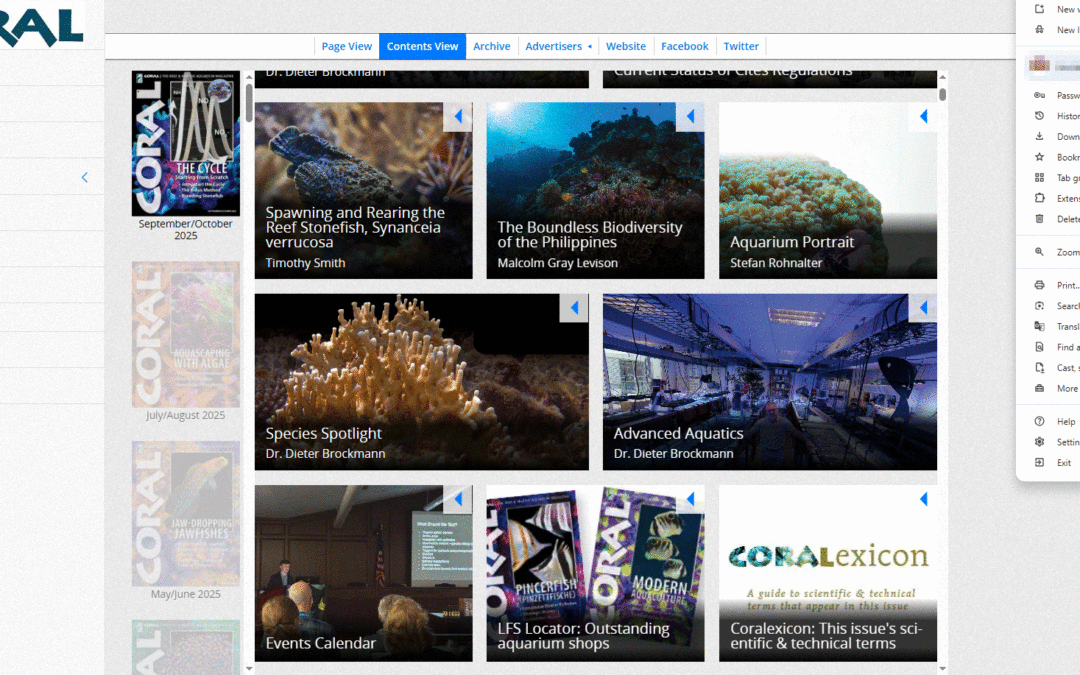The width and height of the screenshot is (1080, 675).
Task: Click the share arrow on Stonefish article tile
Action: click(x=458, y=117)
